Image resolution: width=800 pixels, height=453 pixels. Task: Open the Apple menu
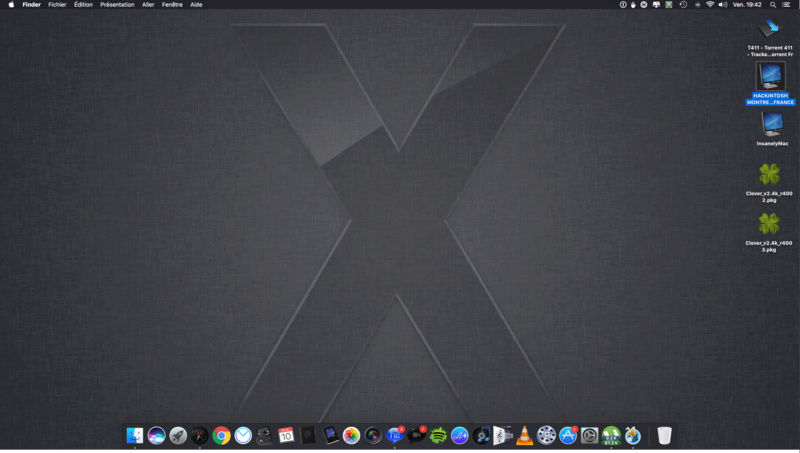11,5
